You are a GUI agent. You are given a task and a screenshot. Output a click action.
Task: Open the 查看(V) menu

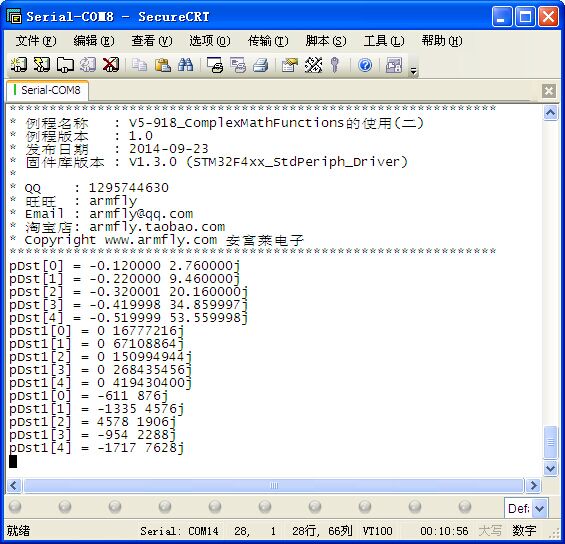(x=152, y=41)
